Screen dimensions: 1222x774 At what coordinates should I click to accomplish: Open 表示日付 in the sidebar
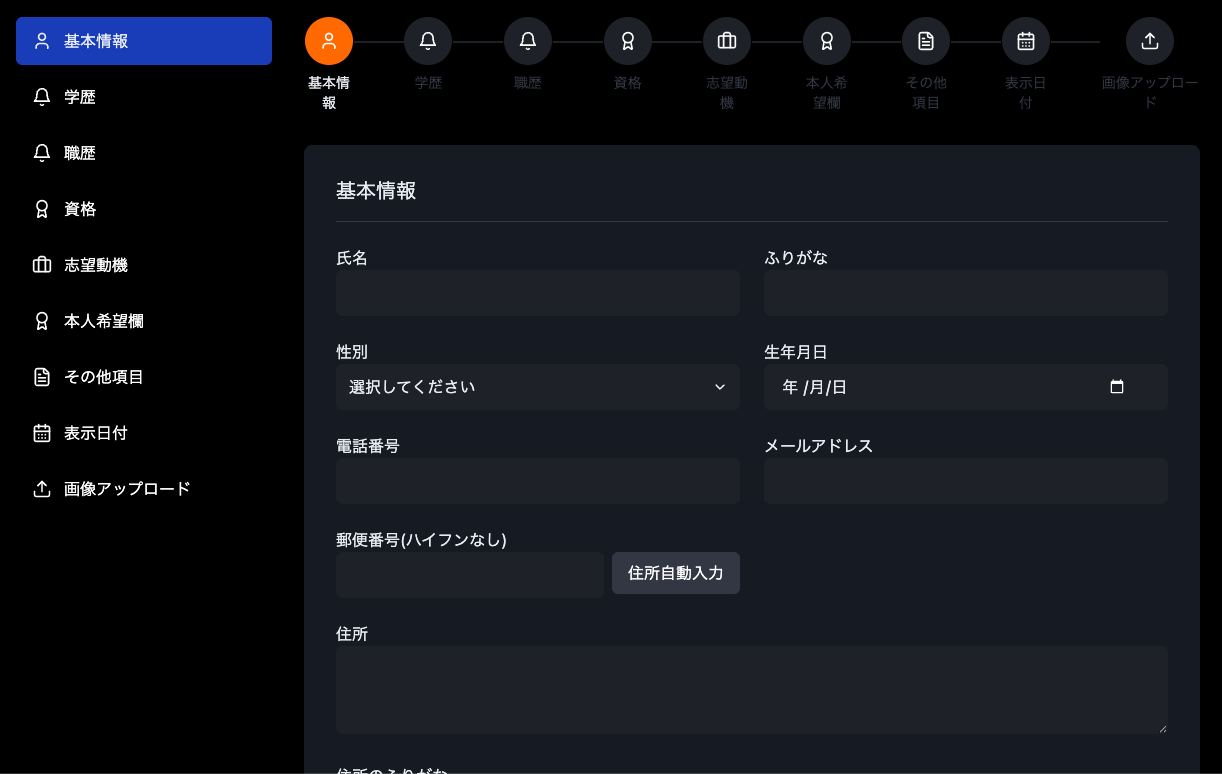[144, 433]
